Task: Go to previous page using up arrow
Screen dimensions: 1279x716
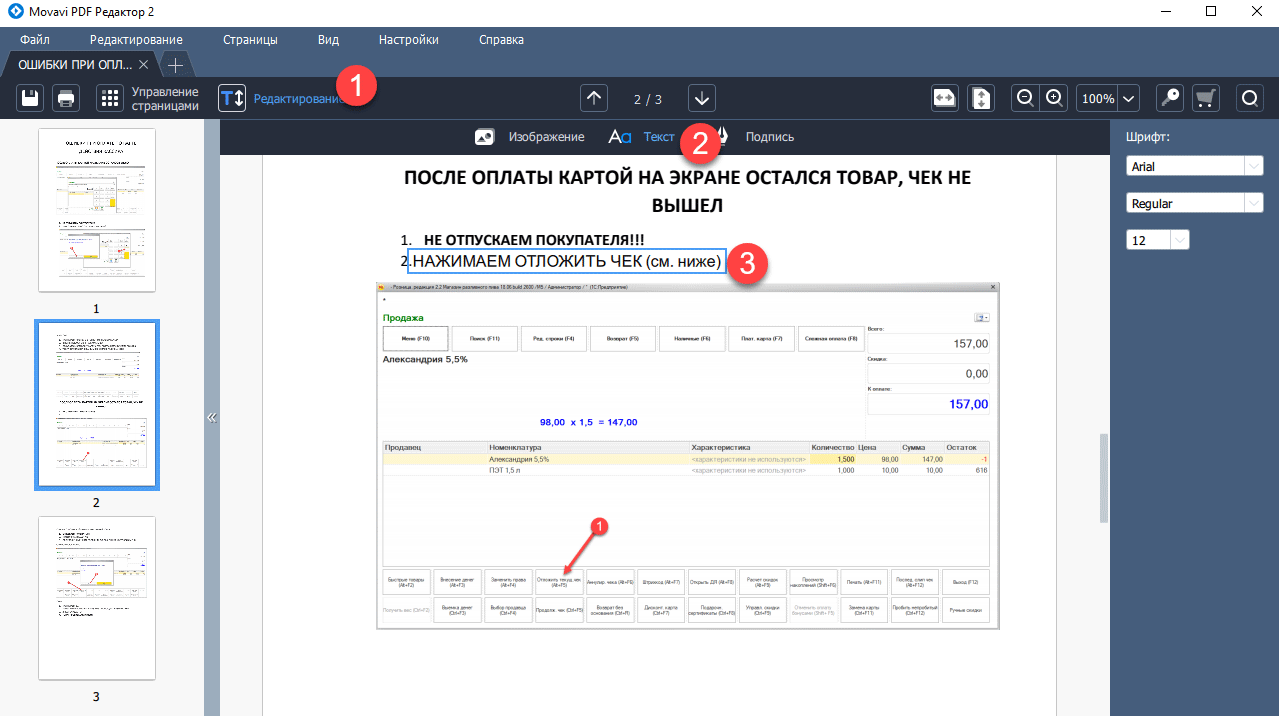Action: 594,98
